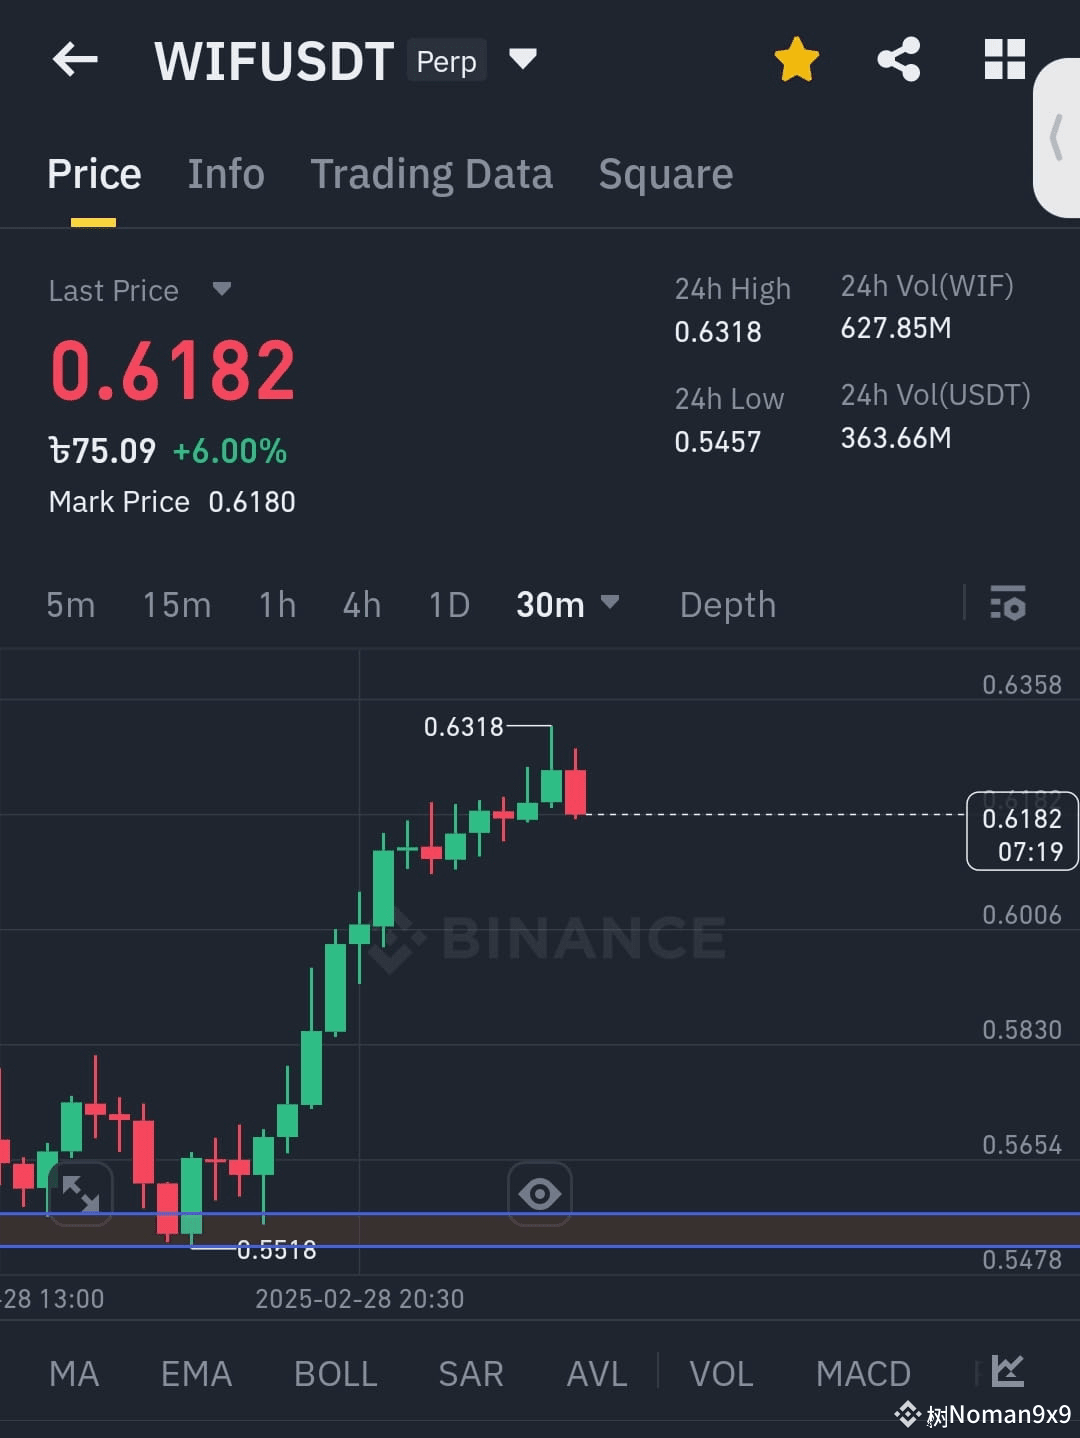Enable the BOLL indicator
The width and height of the screenshot is (1080, 1438).
pos(335,1374)
